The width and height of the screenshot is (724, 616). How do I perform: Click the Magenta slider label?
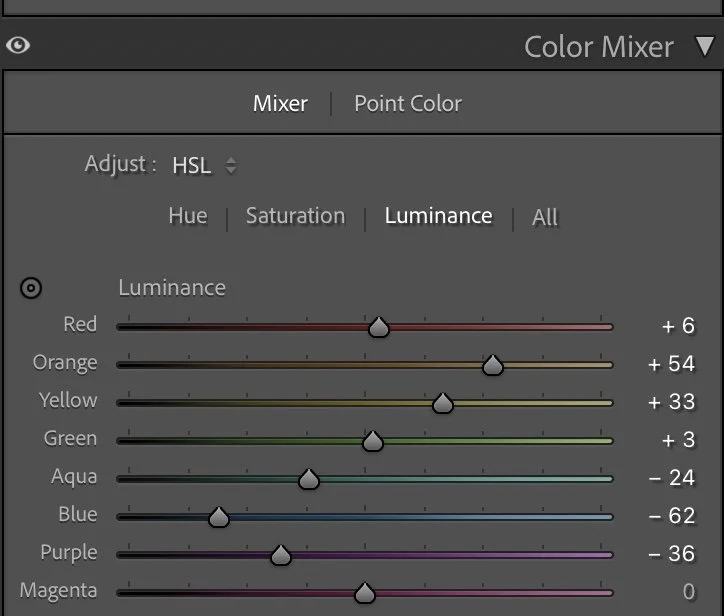click(x=59, y=591)
